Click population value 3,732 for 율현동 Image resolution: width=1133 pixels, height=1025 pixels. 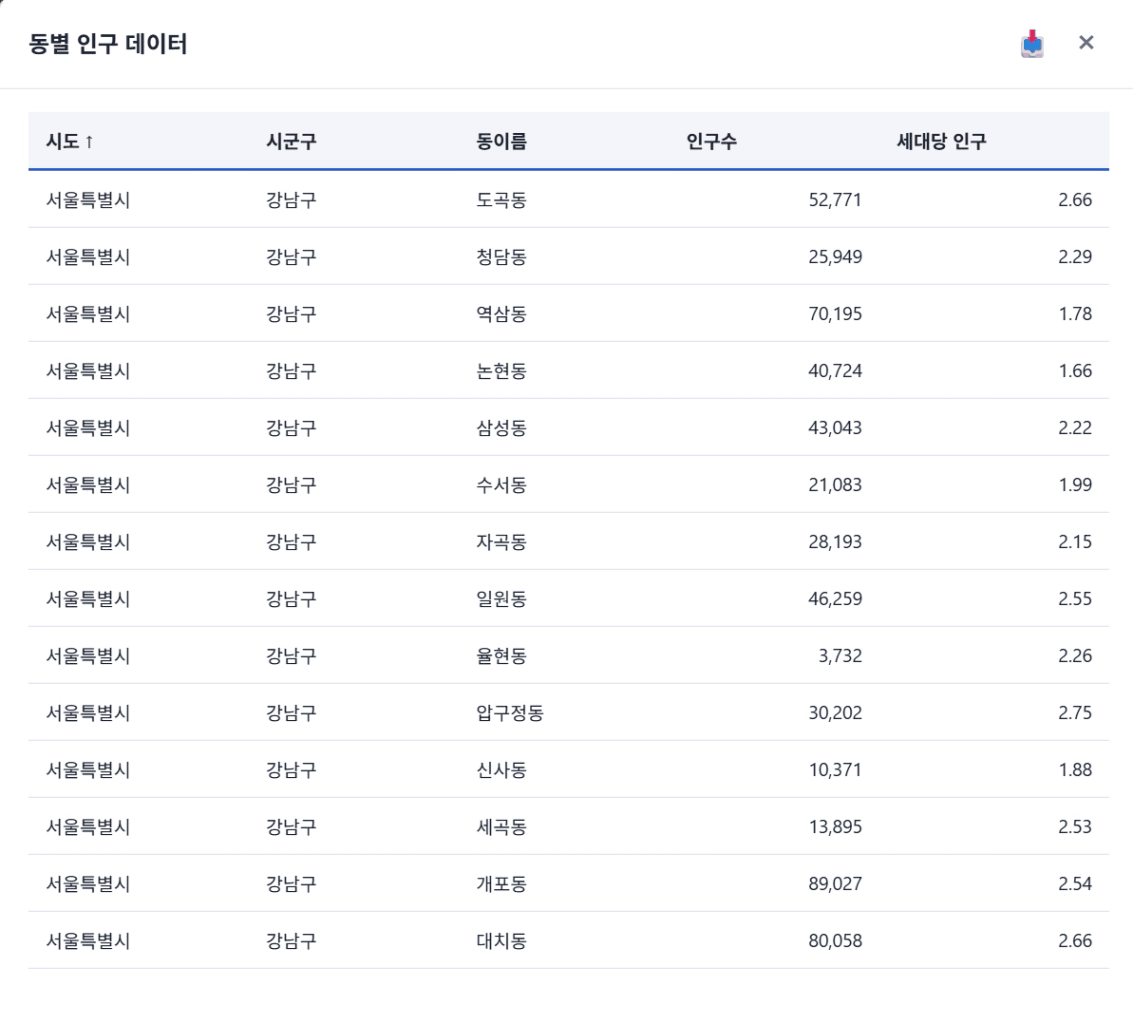pos(839,656)
